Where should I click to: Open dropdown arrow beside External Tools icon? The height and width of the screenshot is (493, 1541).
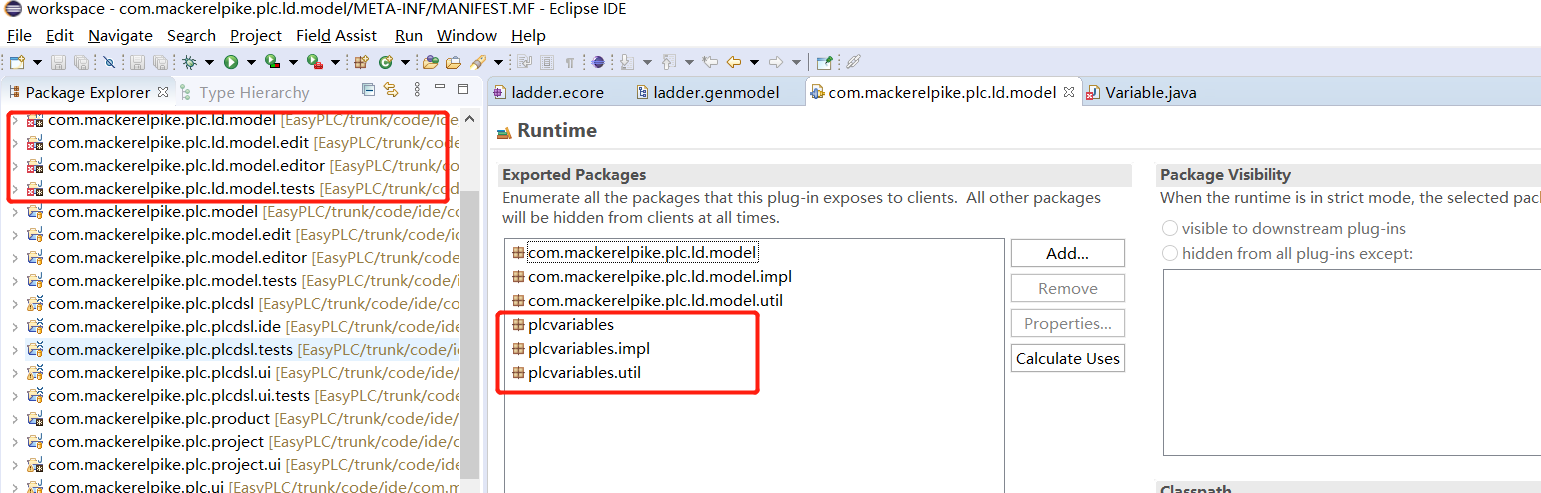click(x=335, y=62)
